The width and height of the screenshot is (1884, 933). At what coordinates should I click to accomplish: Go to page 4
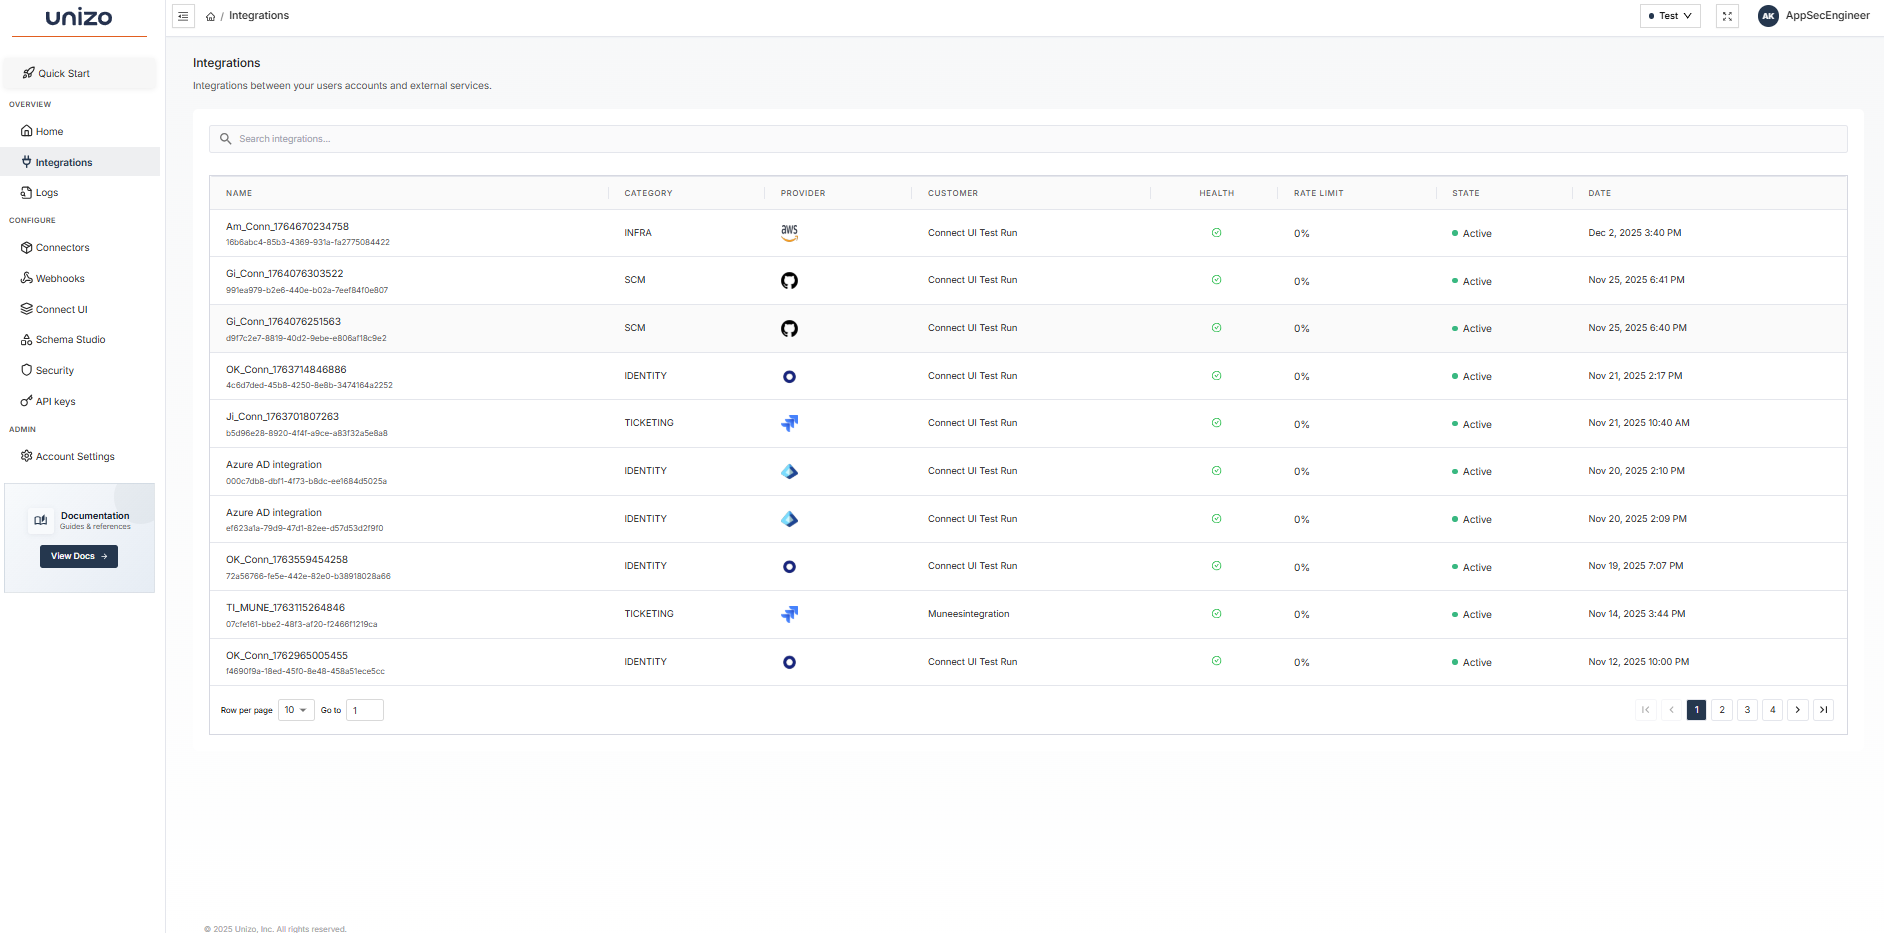click(x=1773, y=710)
